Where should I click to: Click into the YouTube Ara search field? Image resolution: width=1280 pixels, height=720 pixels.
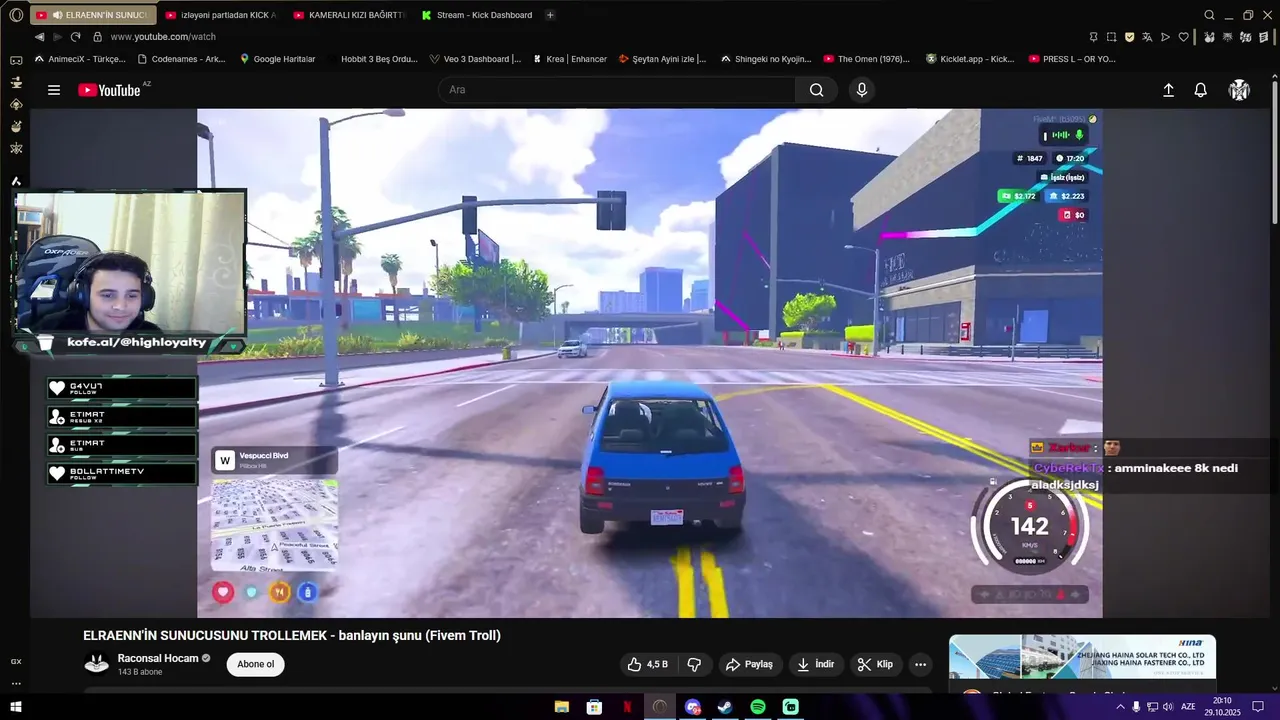tap(617, 90)
